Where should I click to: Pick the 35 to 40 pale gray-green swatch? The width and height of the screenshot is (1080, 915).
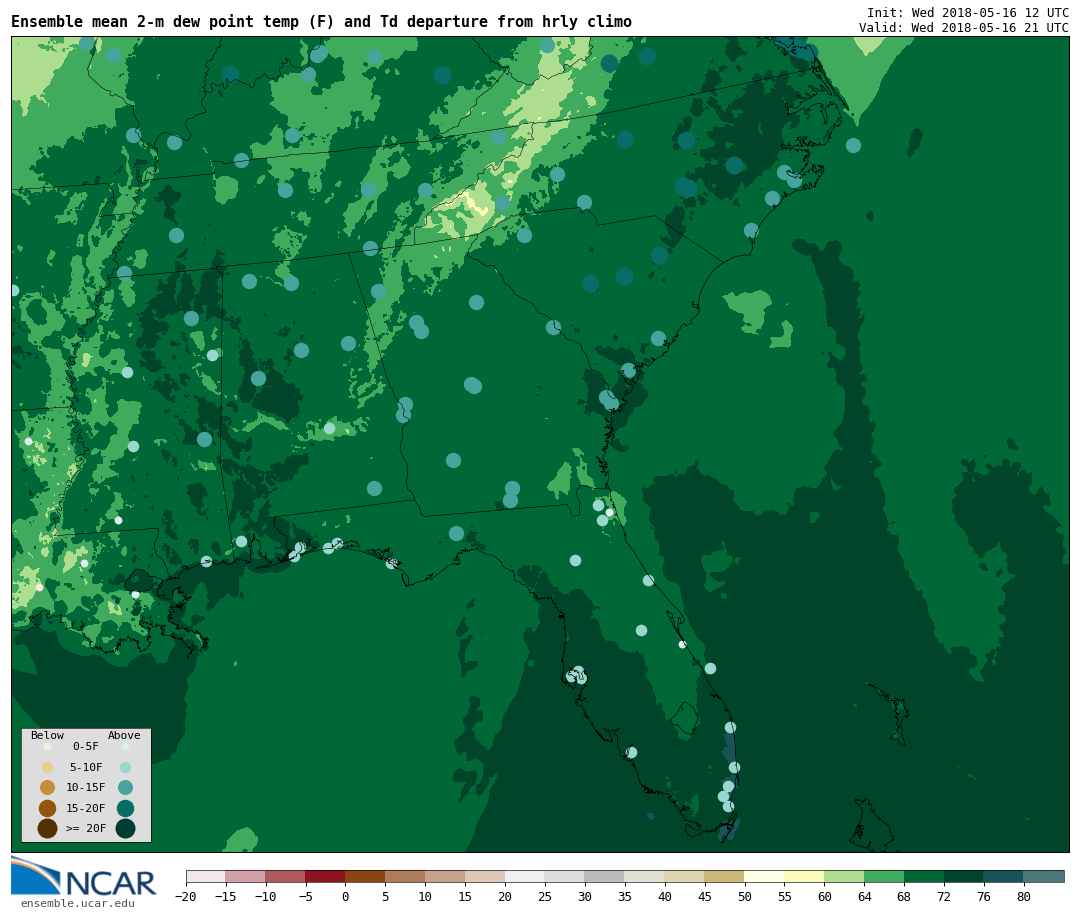point(645,876)
